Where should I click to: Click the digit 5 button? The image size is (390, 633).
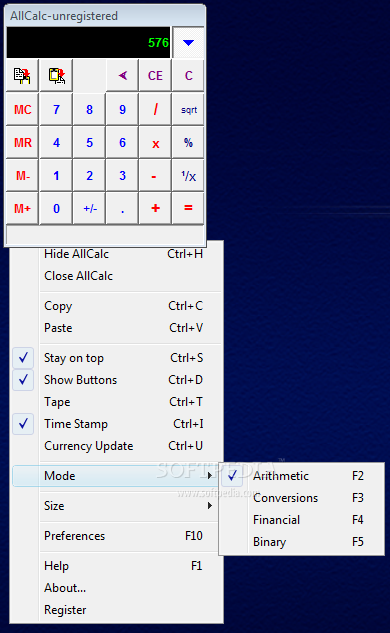point(89,143)
